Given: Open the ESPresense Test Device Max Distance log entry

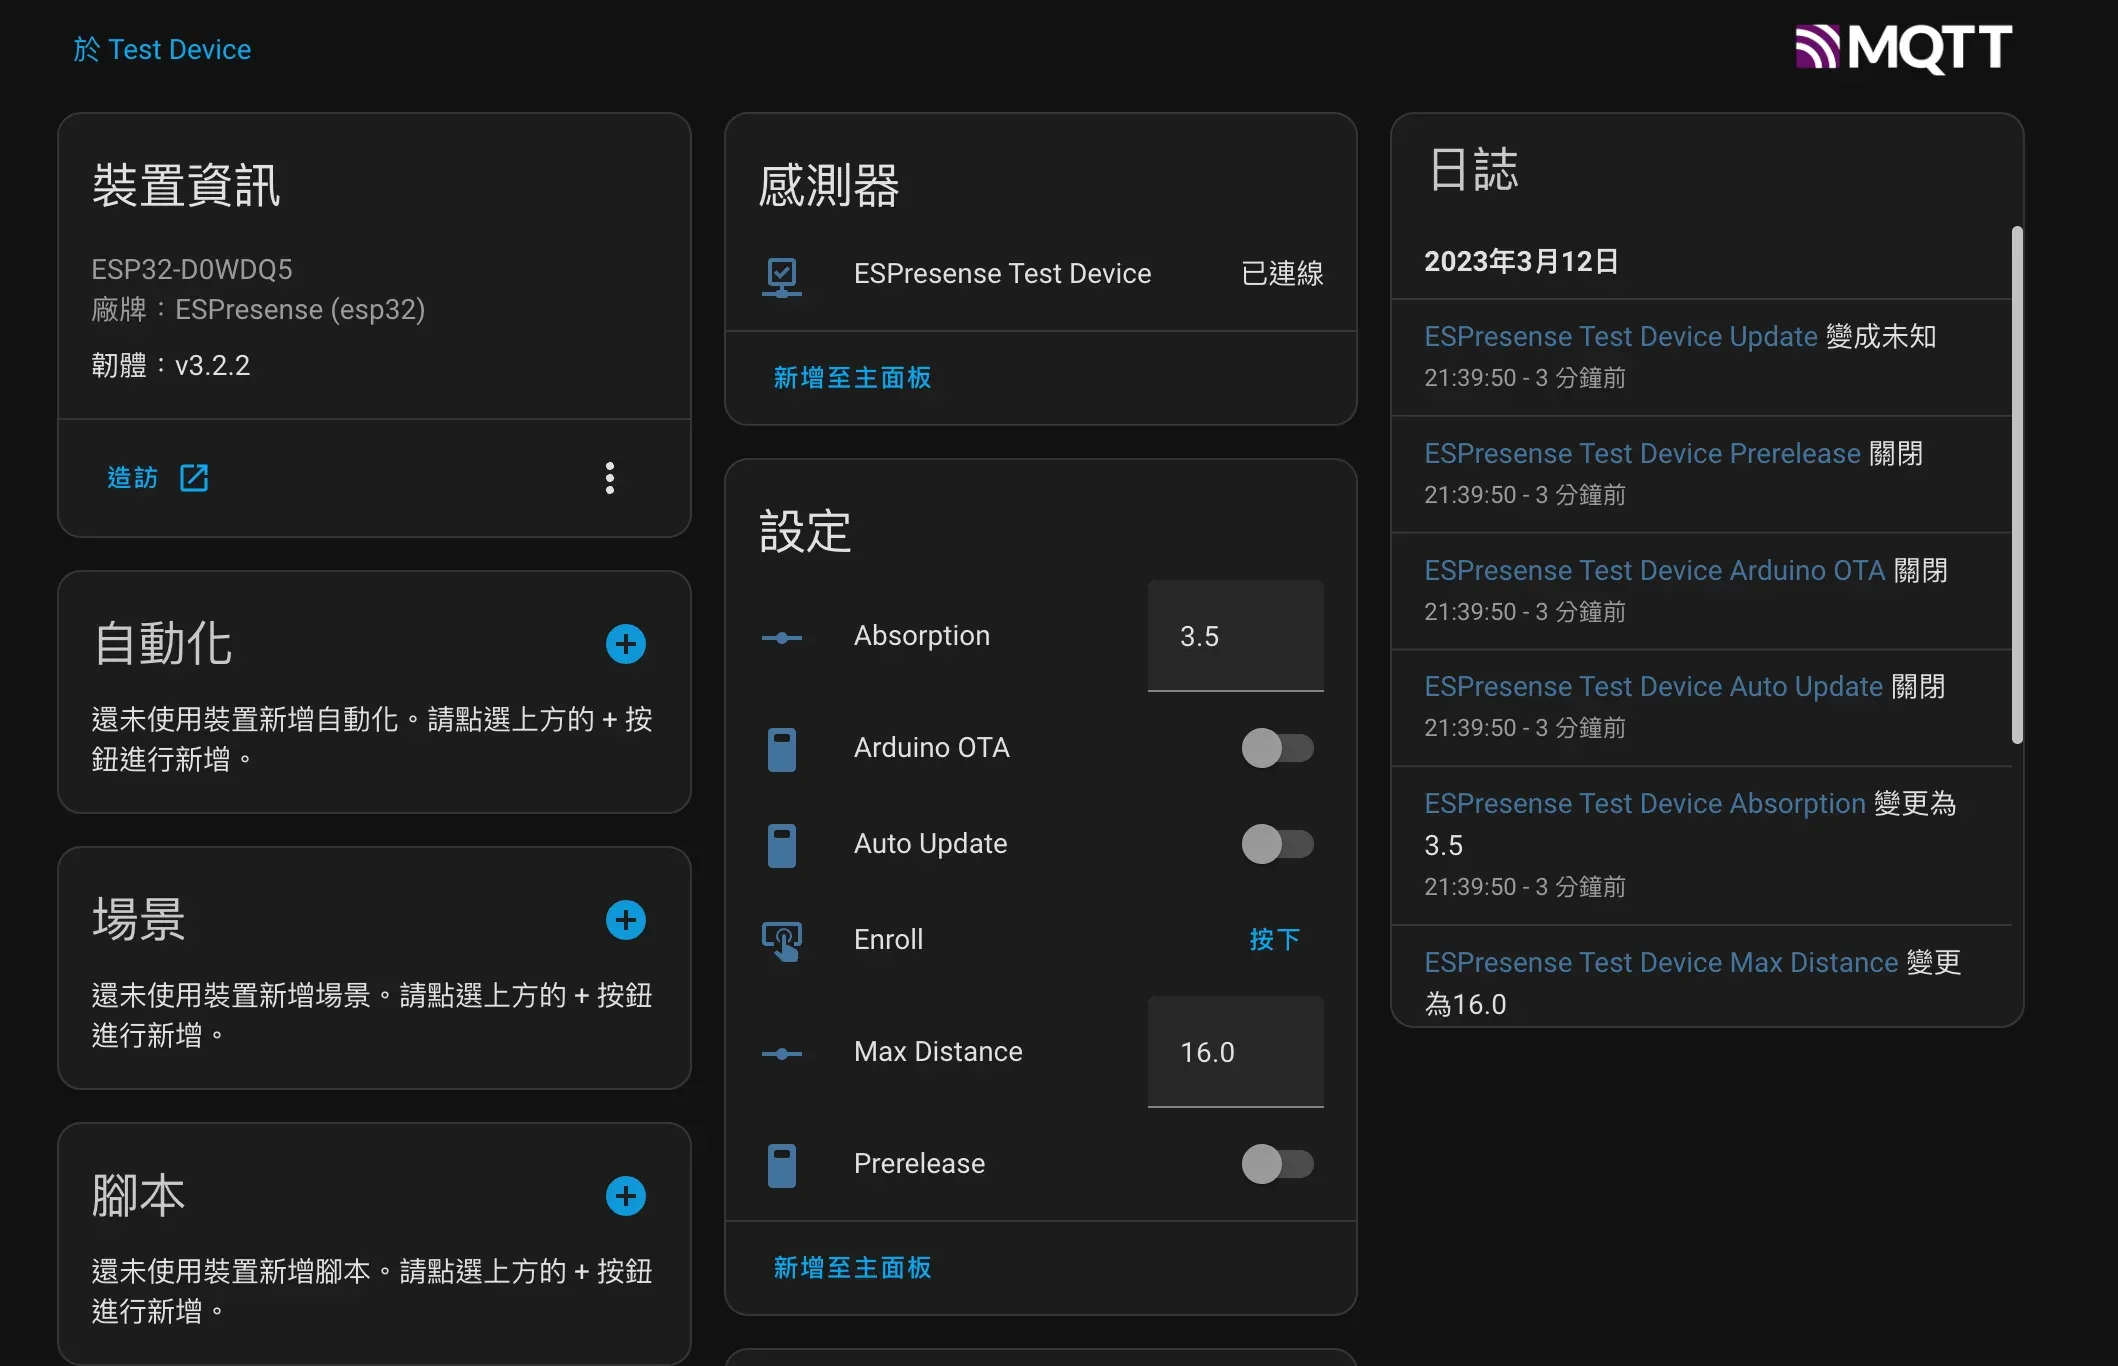Looking at the screenshot, I should point(1661,962).
